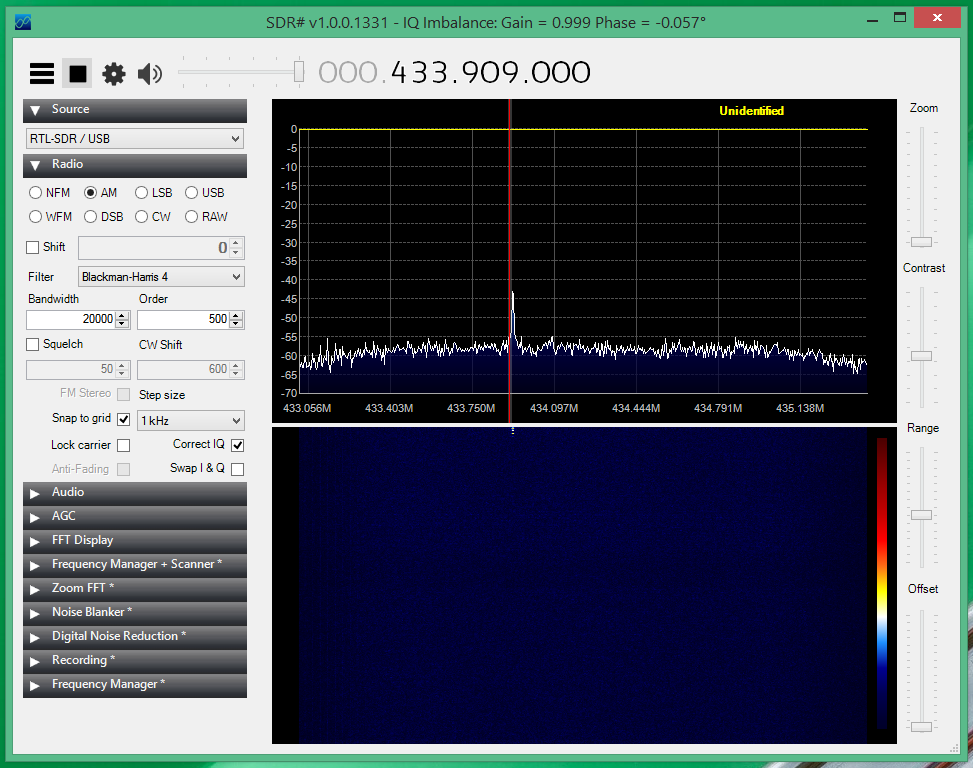Close the SDR# window
The height and width of the screenshot is (768, 973).
[938, 18]
